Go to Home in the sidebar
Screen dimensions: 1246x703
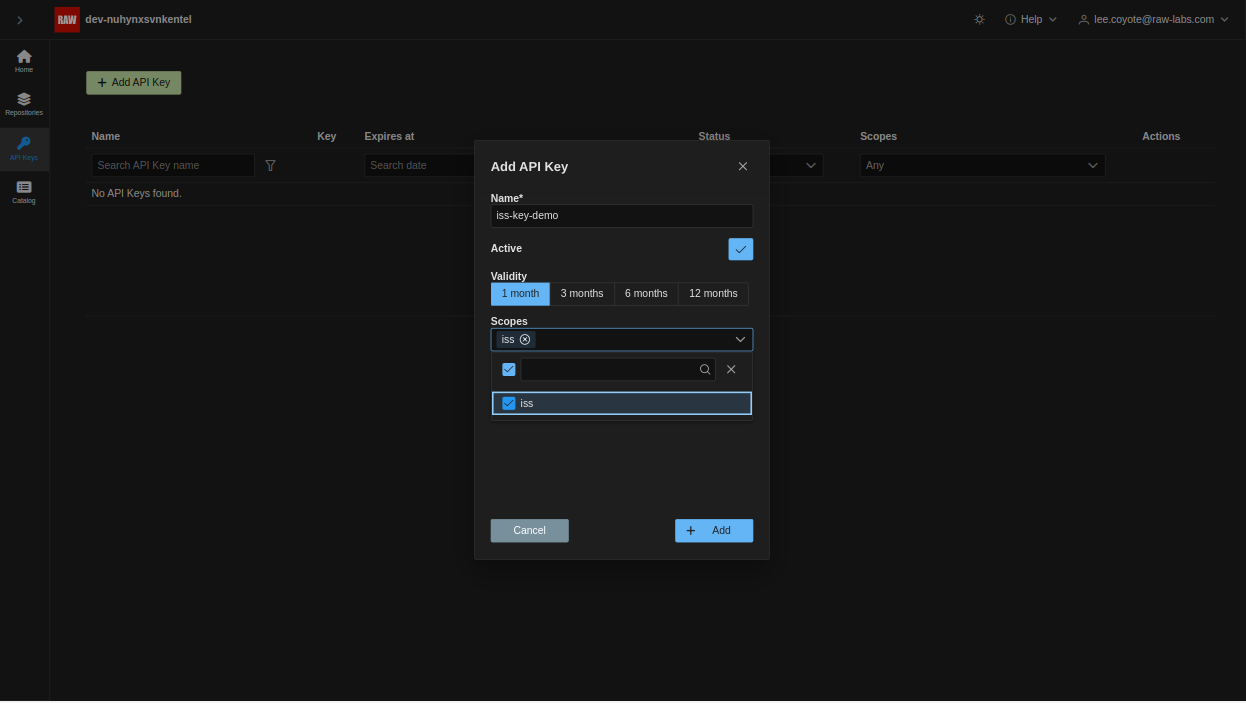point(24,61)
